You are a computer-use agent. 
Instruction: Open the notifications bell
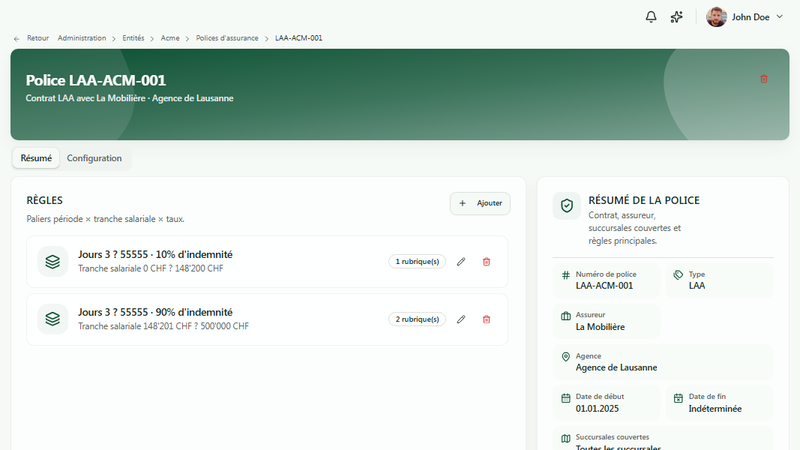pyautogui.click(x=651, y=17)
